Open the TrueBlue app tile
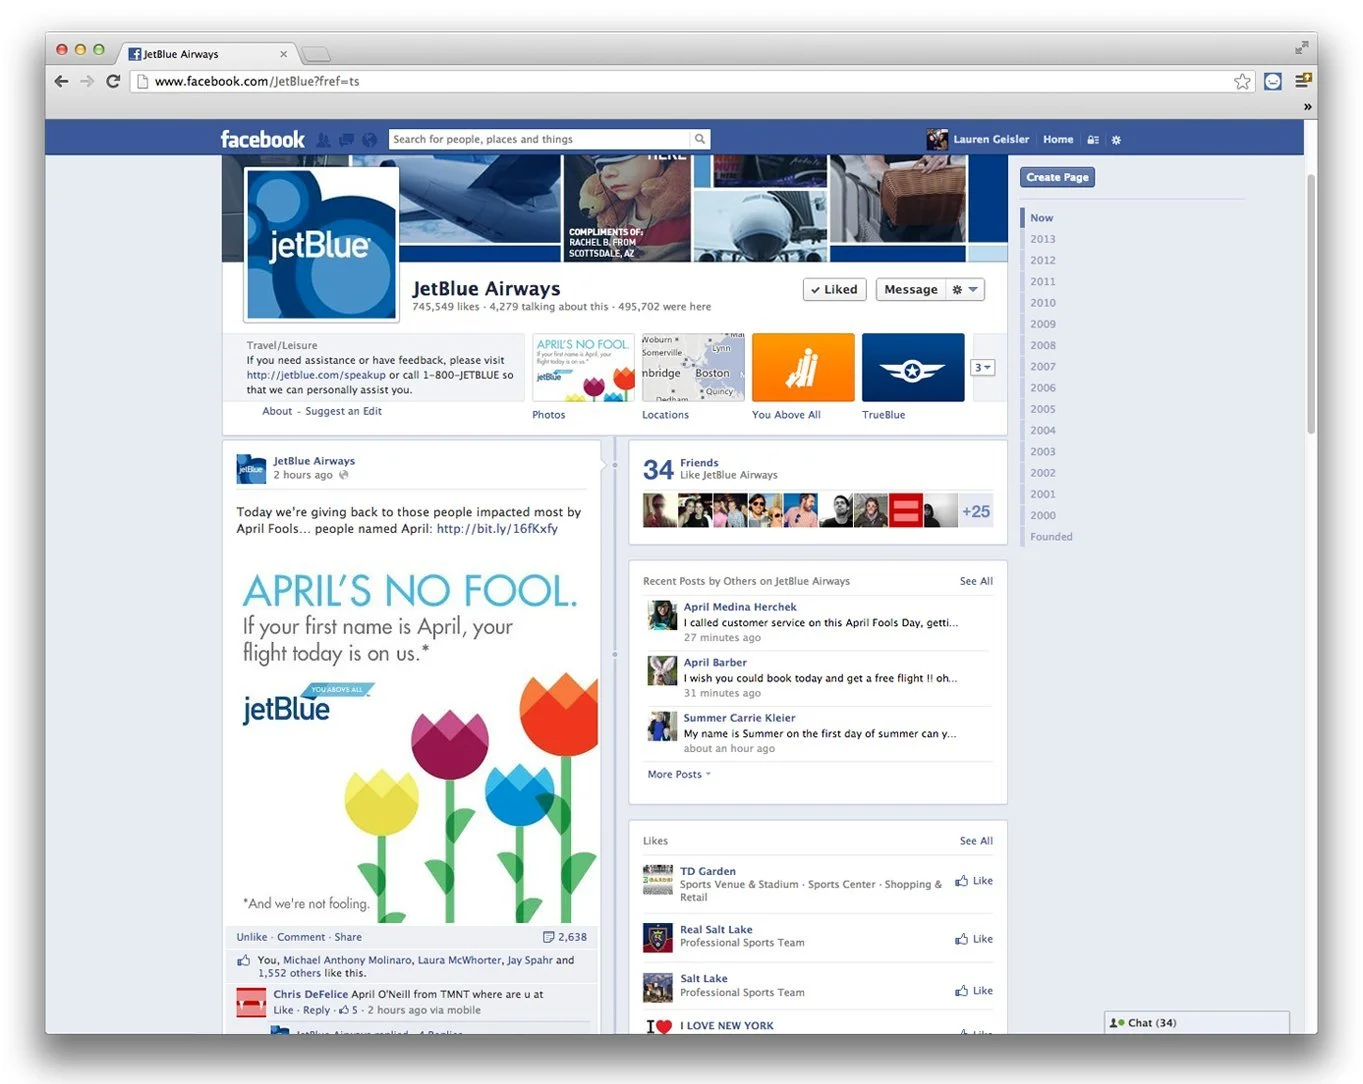Screen dimensions: 1363x1084 [913, 367]
